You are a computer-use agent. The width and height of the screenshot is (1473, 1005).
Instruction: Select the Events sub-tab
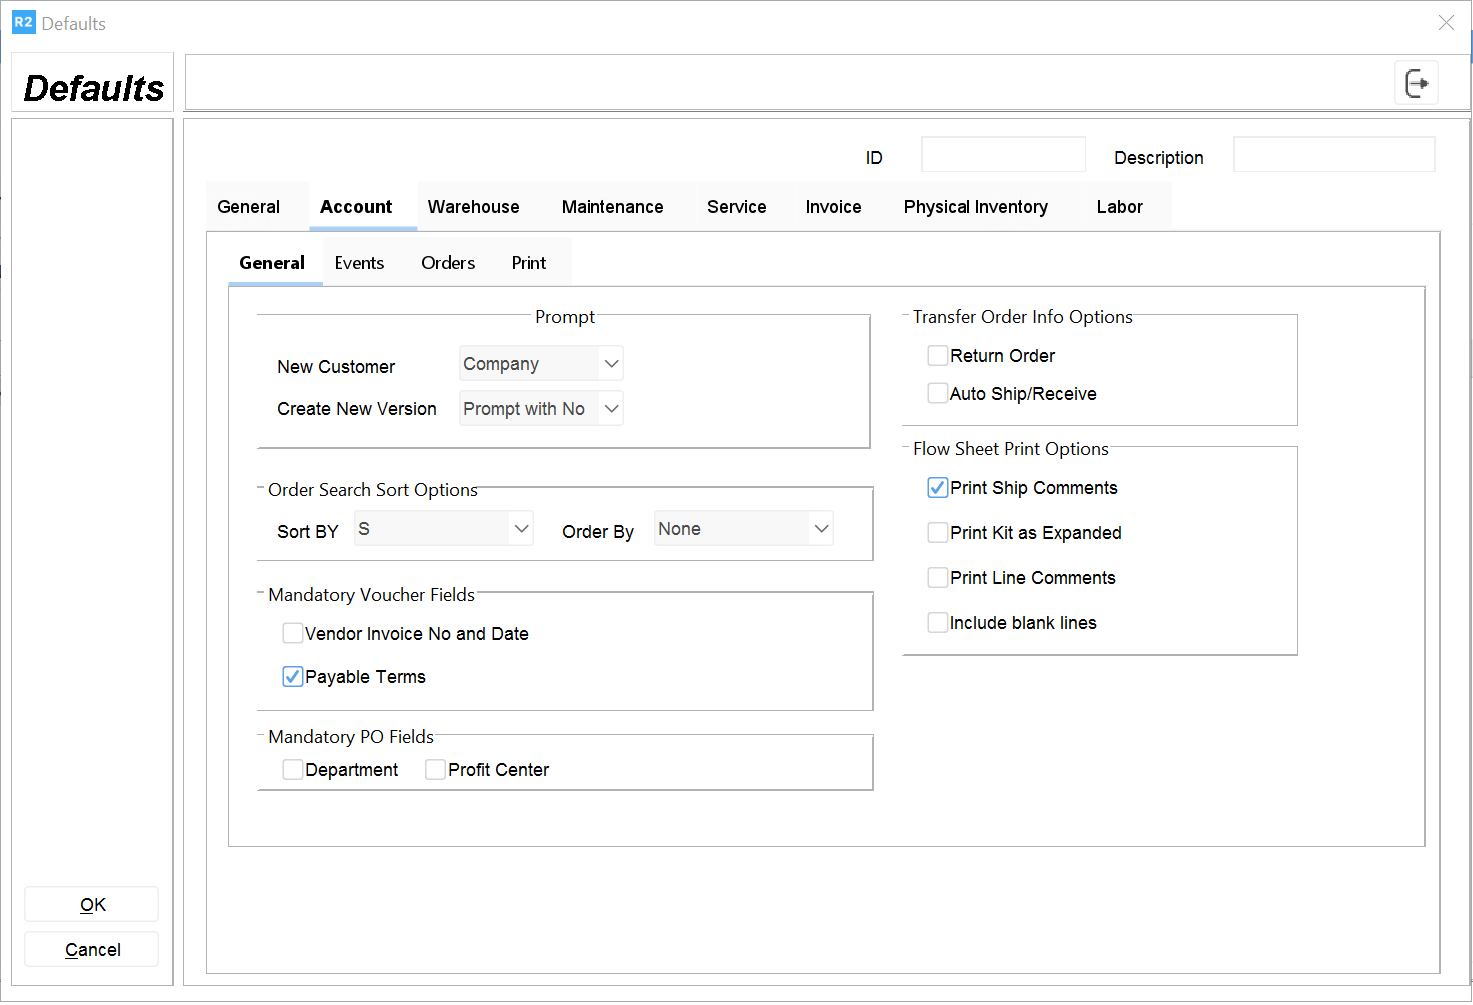pyautogui.click(x=359, y=263)
